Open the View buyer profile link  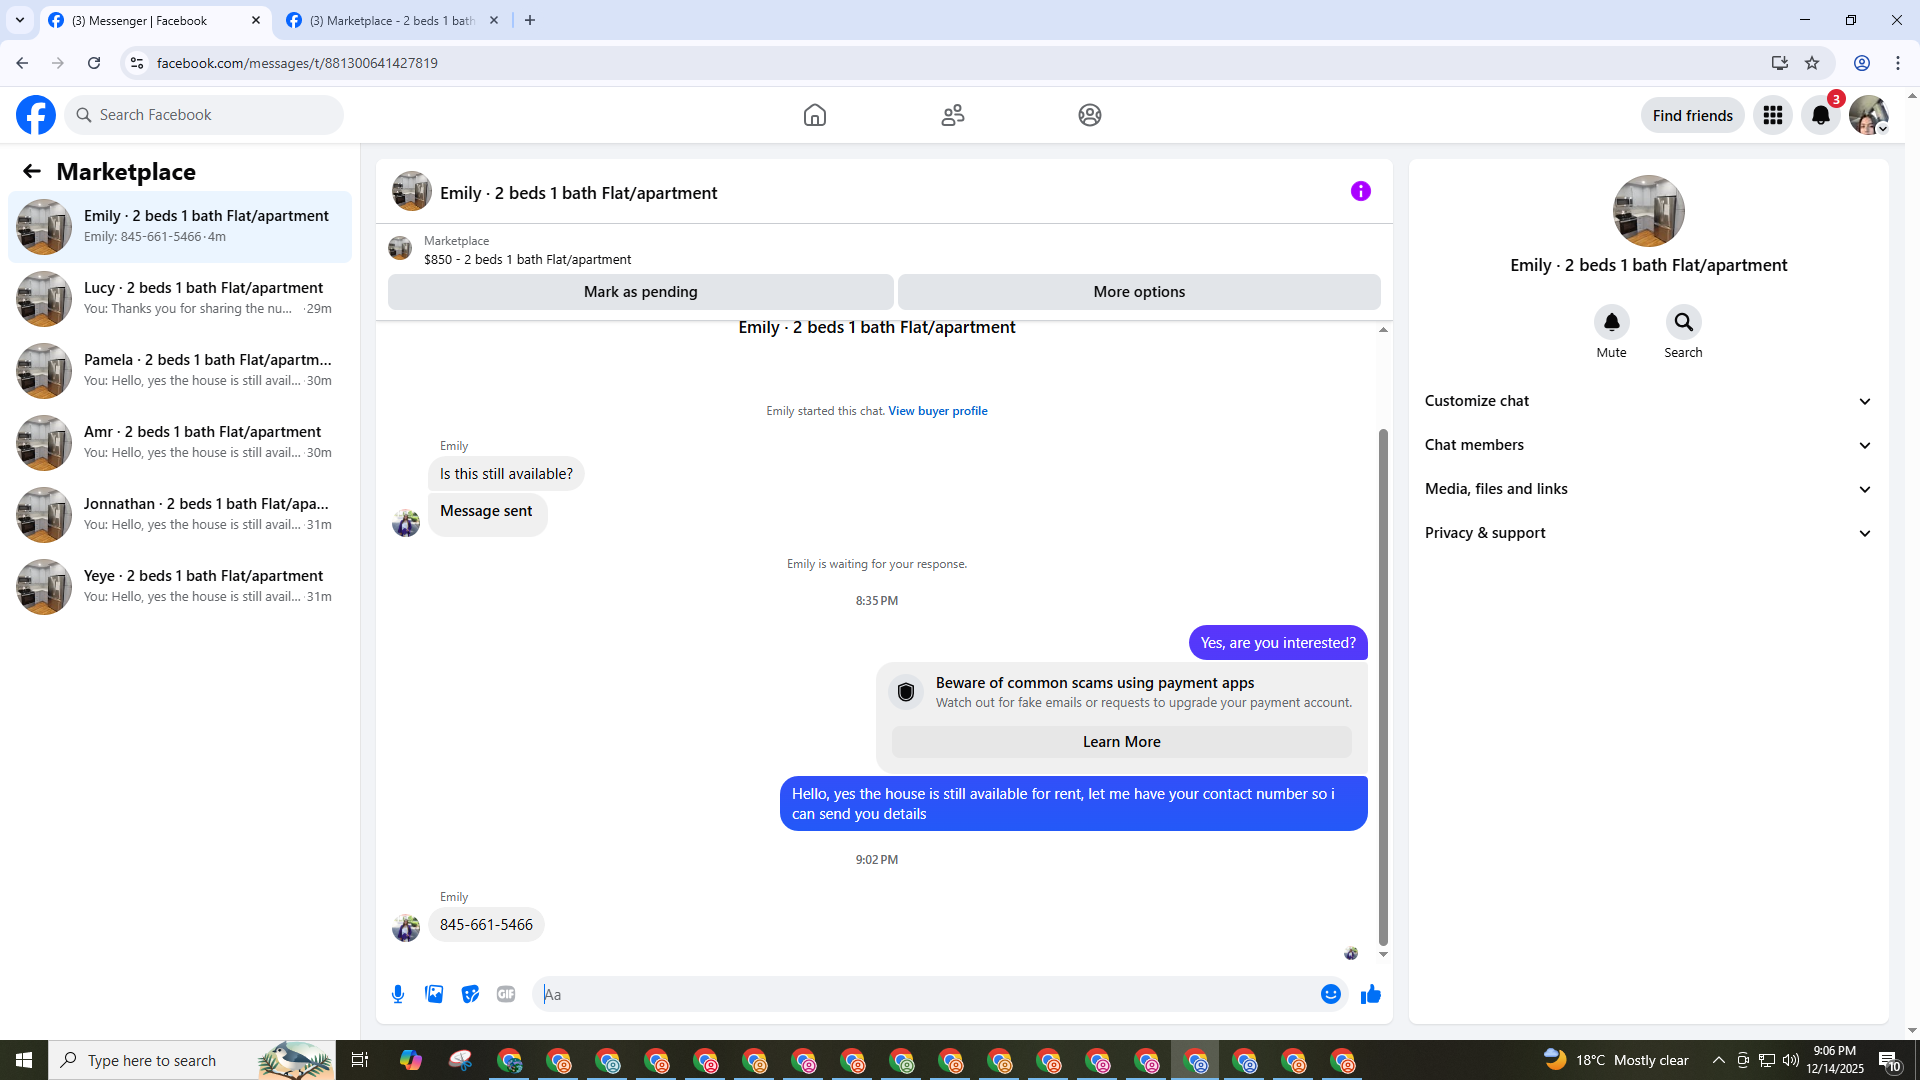(937, 411)
